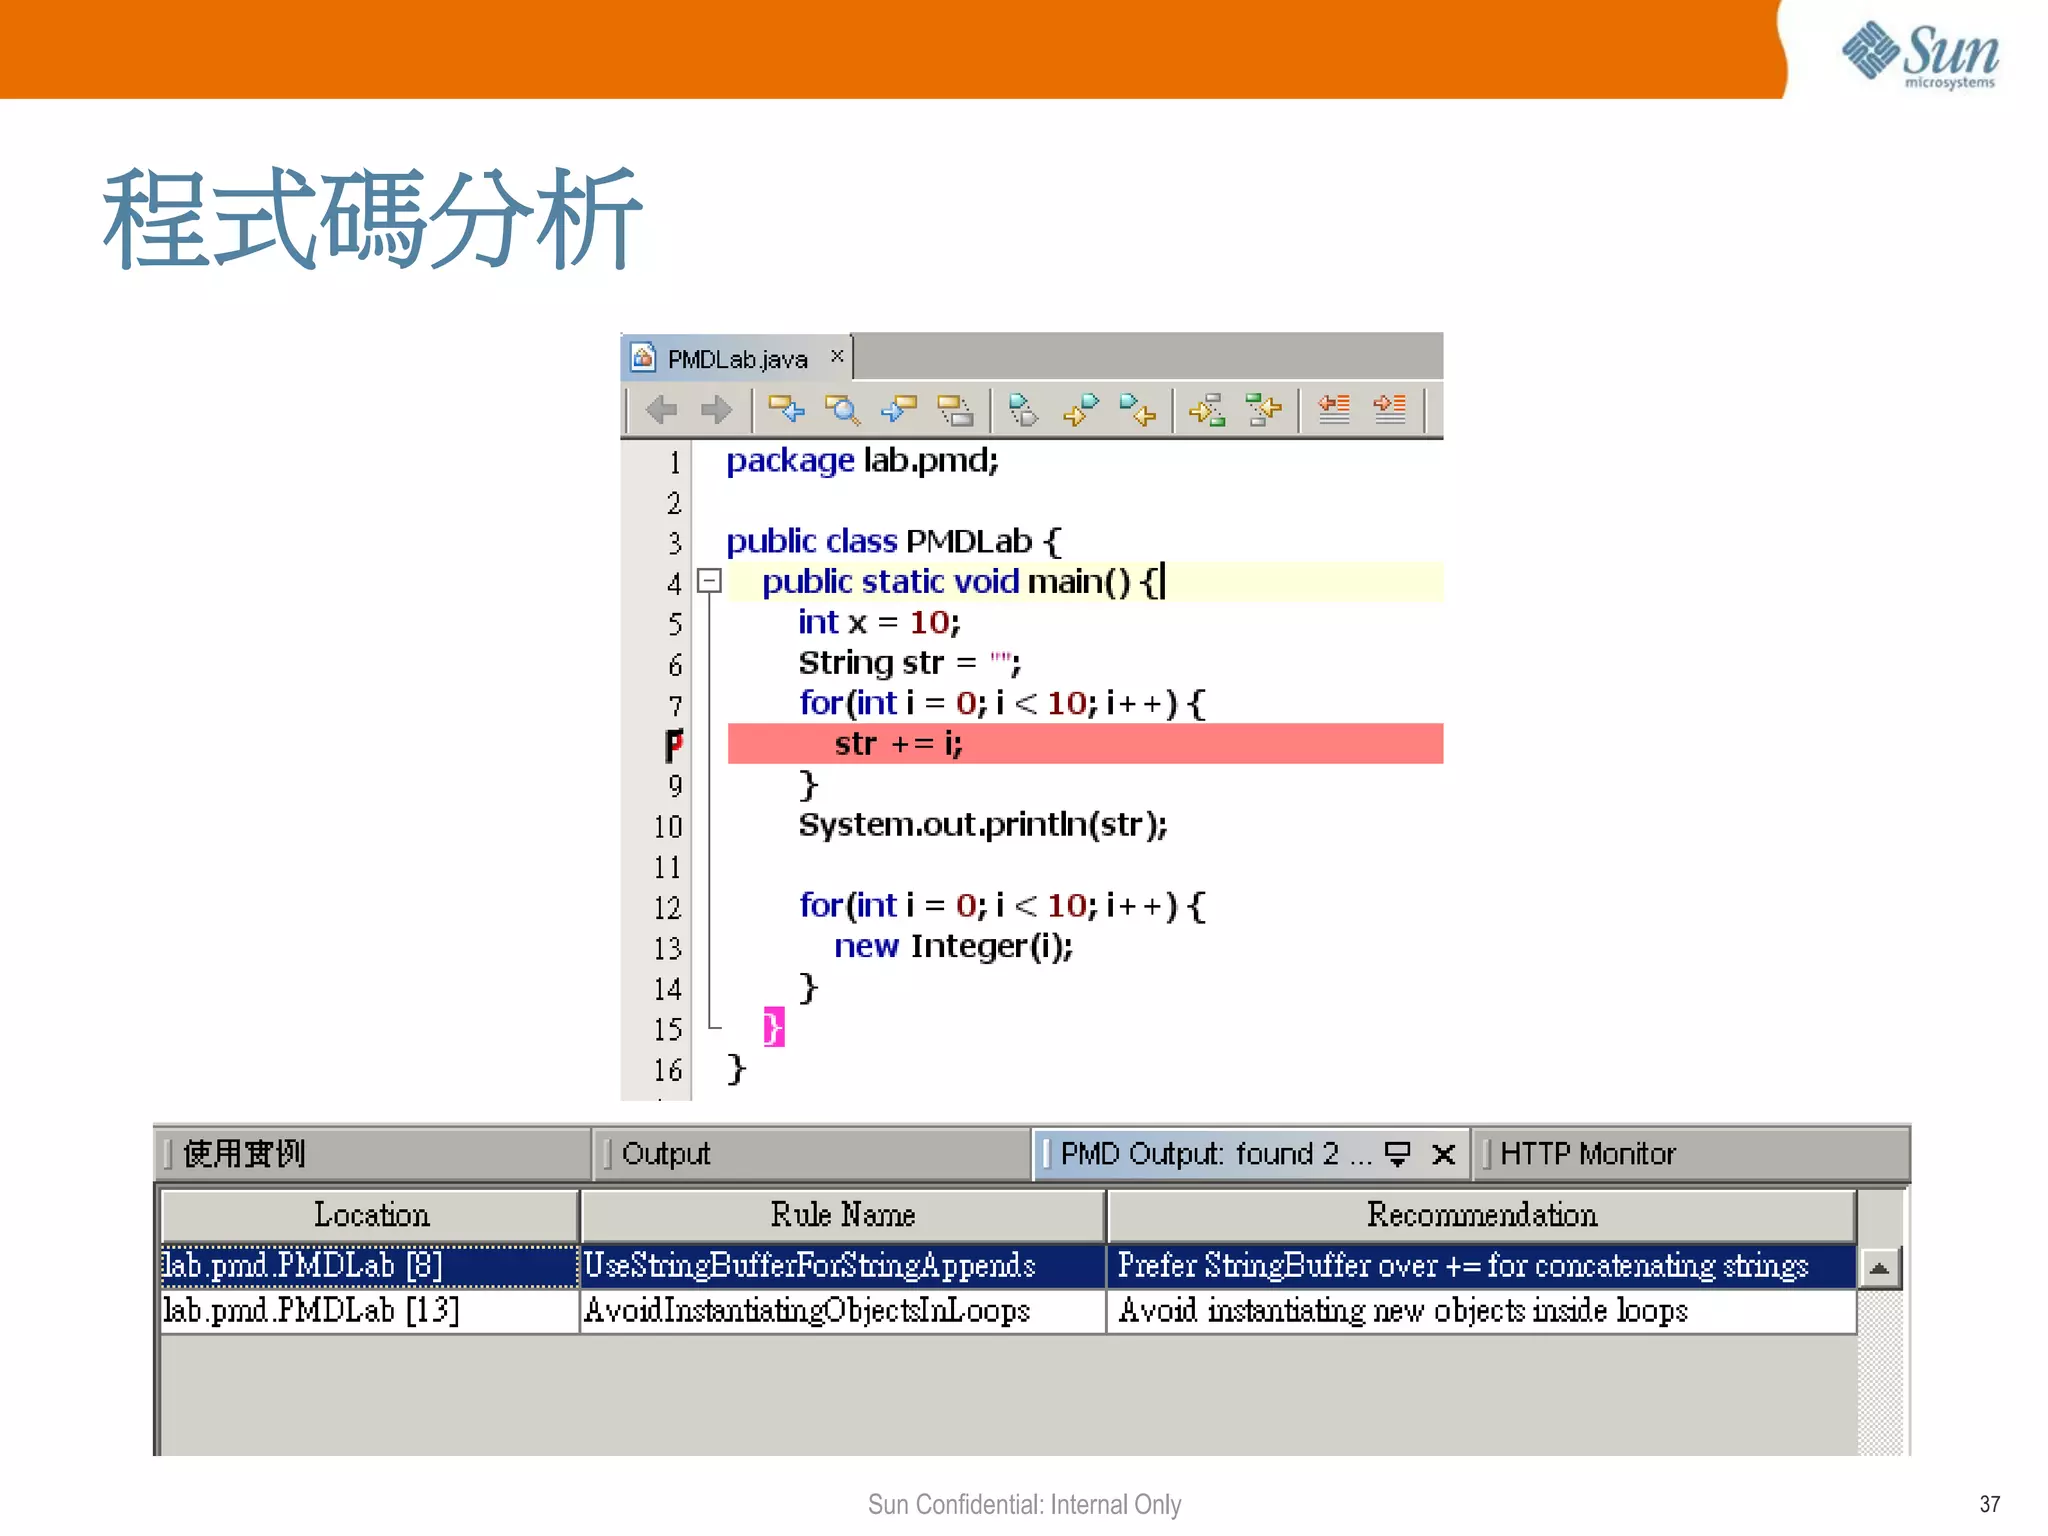
Task: Click the Find Previous Occurrence toolbar icon
Action: [786, 409]
